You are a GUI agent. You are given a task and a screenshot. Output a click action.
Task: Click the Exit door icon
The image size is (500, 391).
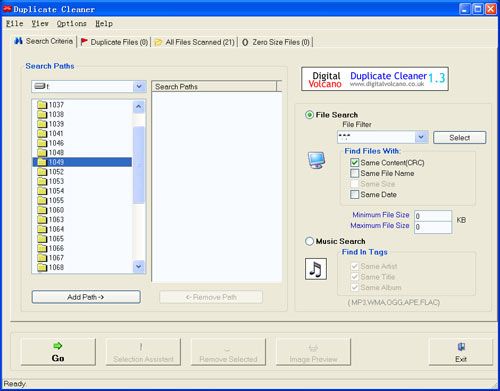pos(461,347)
